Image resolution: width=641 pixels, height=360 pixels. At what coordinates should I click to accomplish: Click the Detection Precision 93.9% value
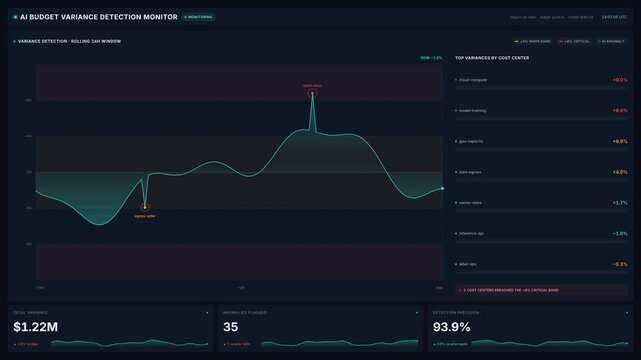(451, 327)
